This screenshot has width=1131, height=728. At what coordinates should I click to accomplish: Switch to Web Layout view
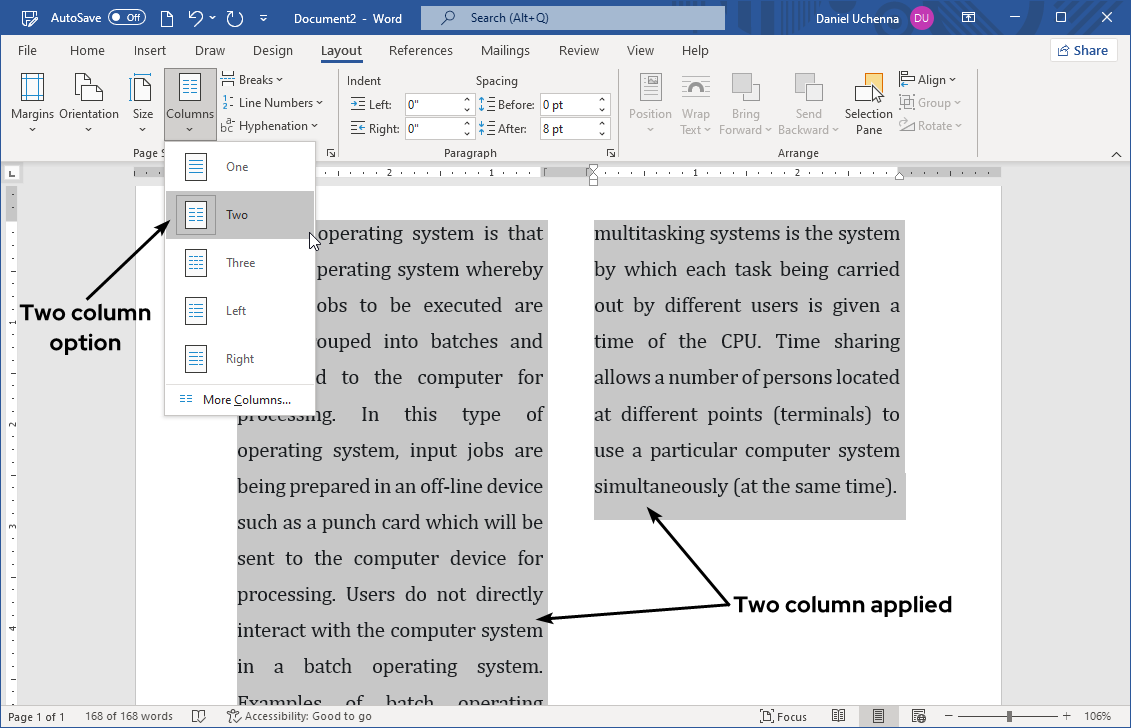point(918,716)
